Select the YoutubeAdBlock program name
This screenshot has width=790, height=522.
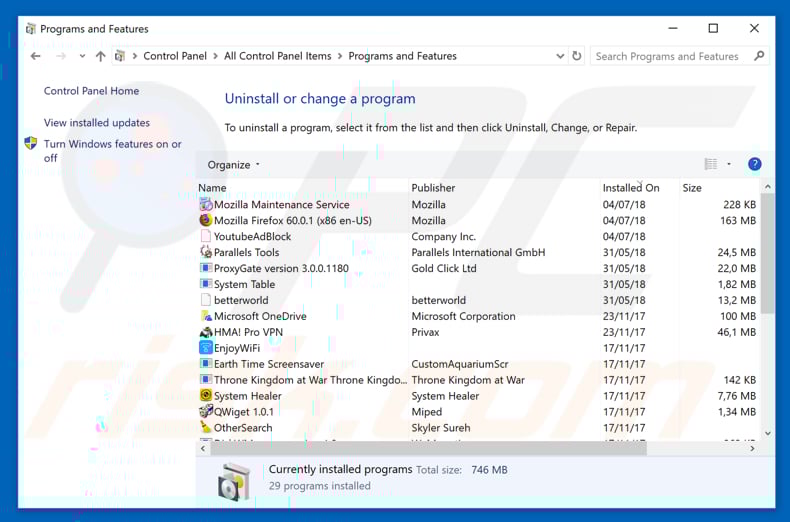(x=252, y=236)
